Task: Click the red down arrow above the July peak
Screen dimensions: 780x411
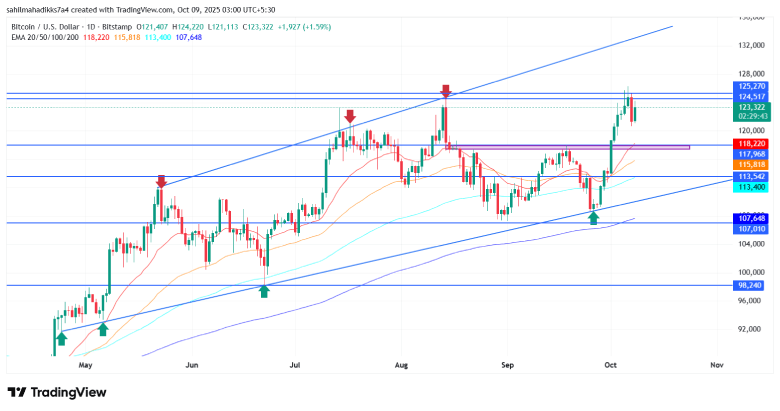Action: click(347, 115)
